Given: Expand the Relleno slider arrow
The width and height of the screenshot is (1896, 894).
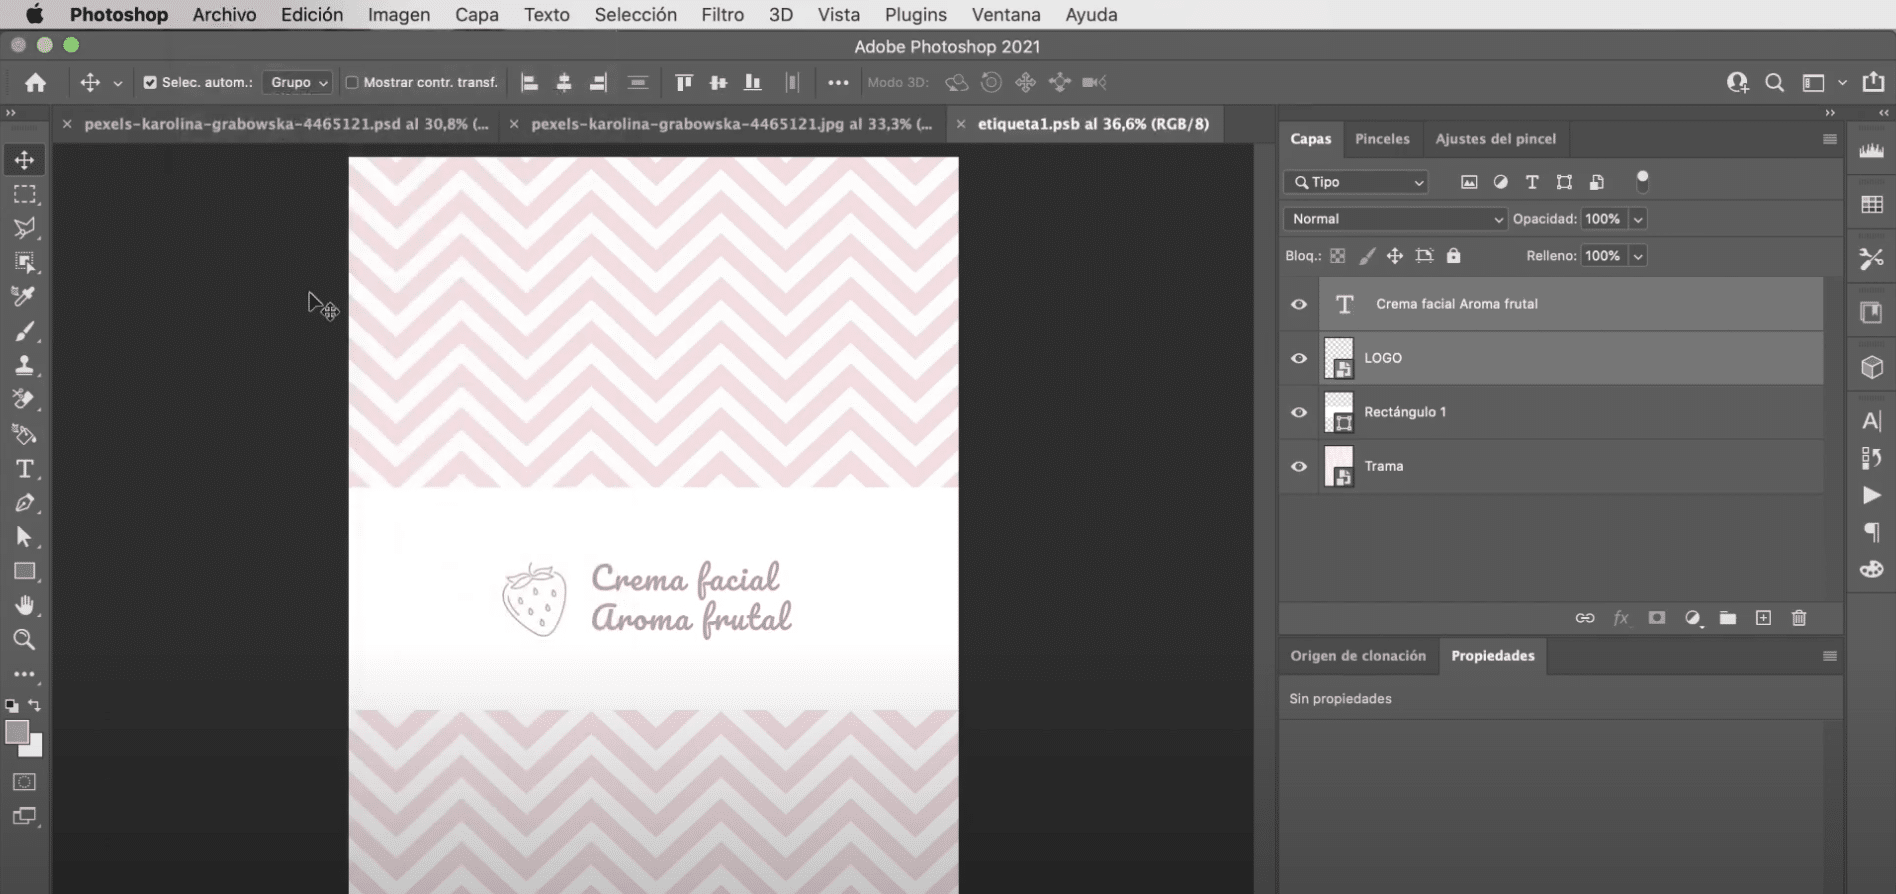Looking at the screenshot, I should coord(1638,256).
